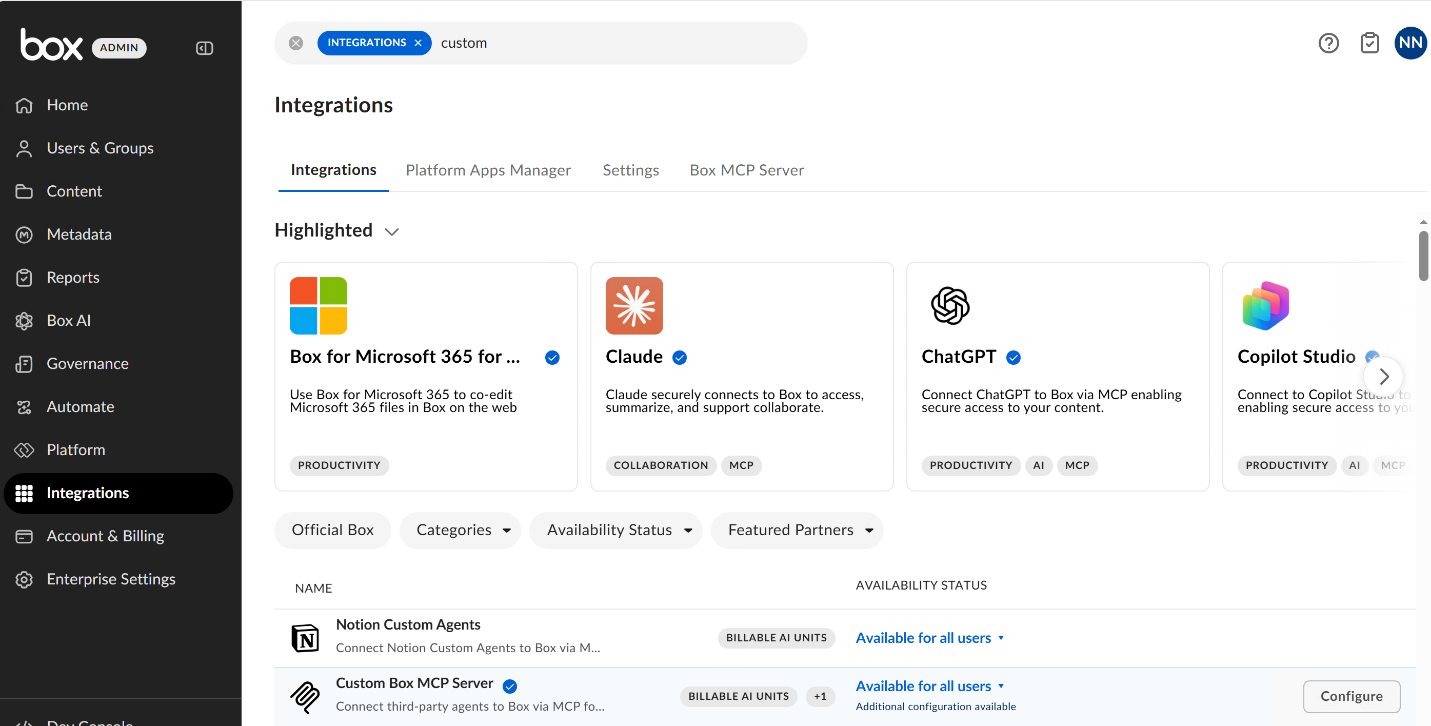The height and width of the screenshot is (726, 1431).
Task: Click the AI tag on ChatGPT card
Action: [1039, 466]
